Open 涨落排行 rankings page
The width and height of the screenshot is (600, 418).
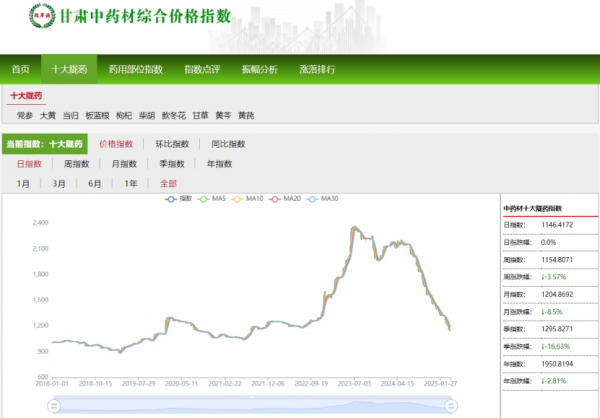[x=316, y=70]
